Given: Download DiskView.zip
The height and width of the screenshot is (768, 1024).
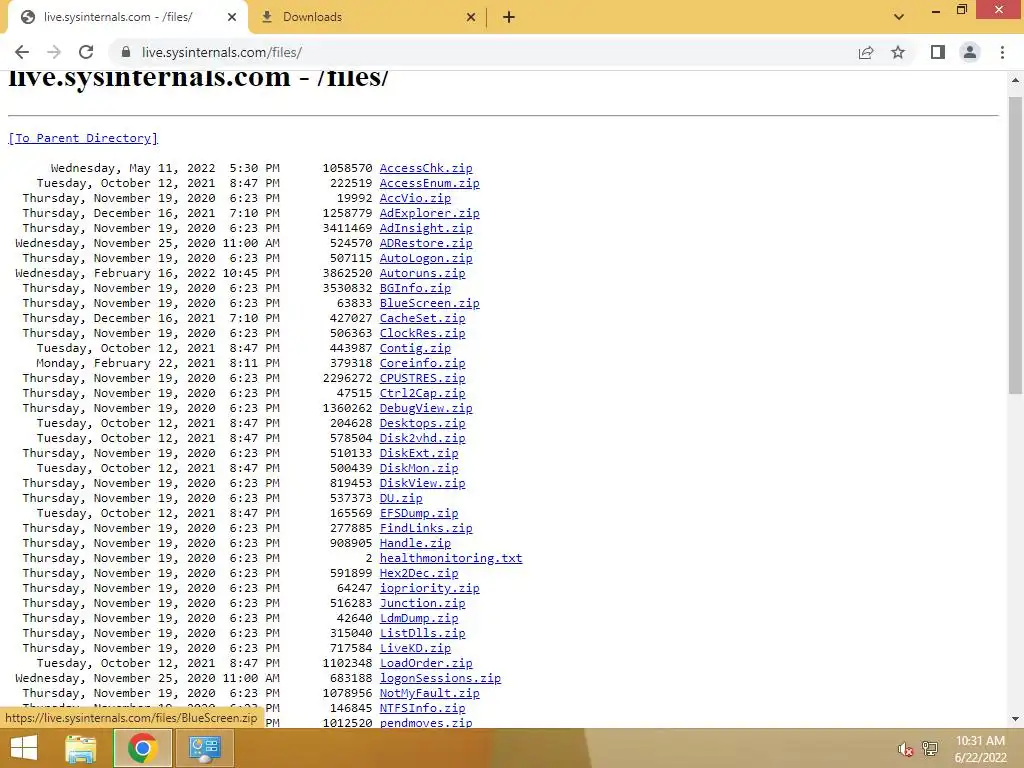Looking at the screenshot, I should (423, 483).
